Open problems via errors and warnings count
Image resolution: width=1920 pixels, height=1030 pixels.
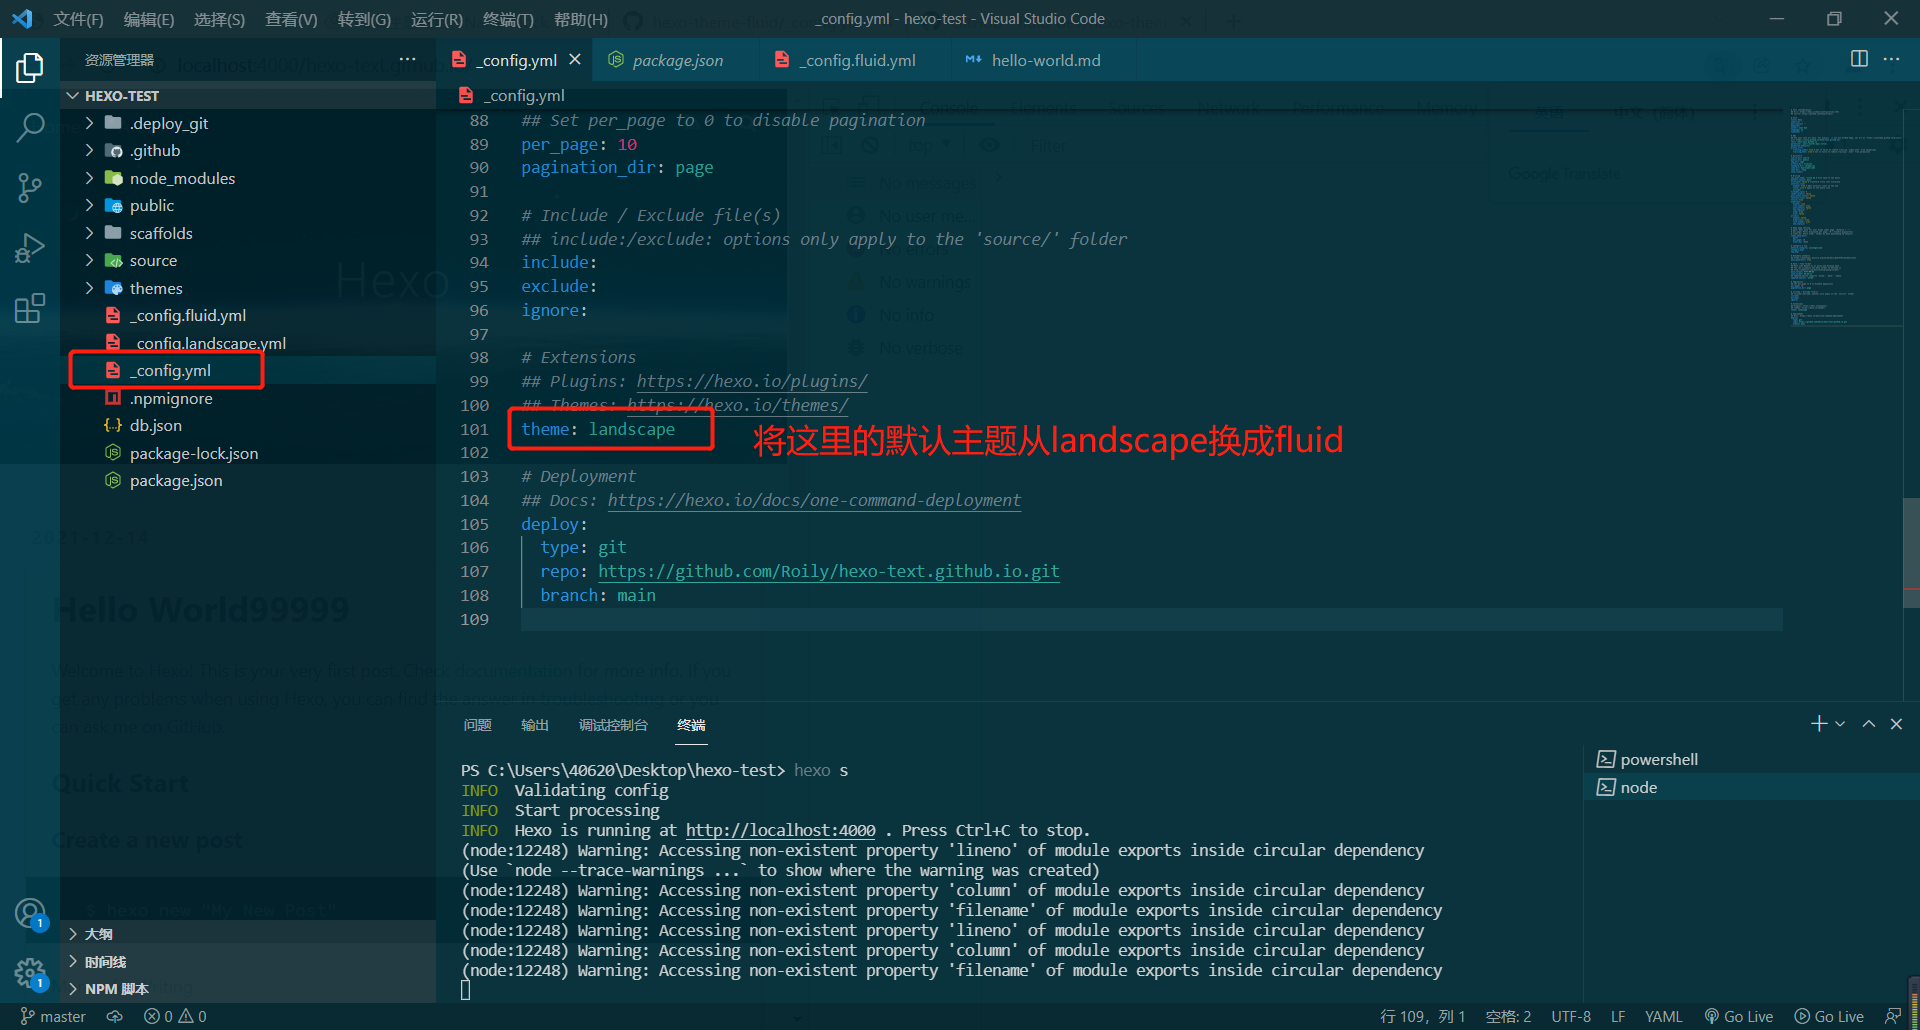175,1016
